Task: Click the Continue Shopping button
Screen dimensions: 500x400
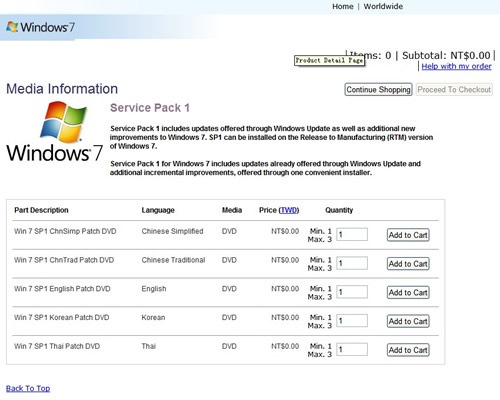Action: (378, 89)
